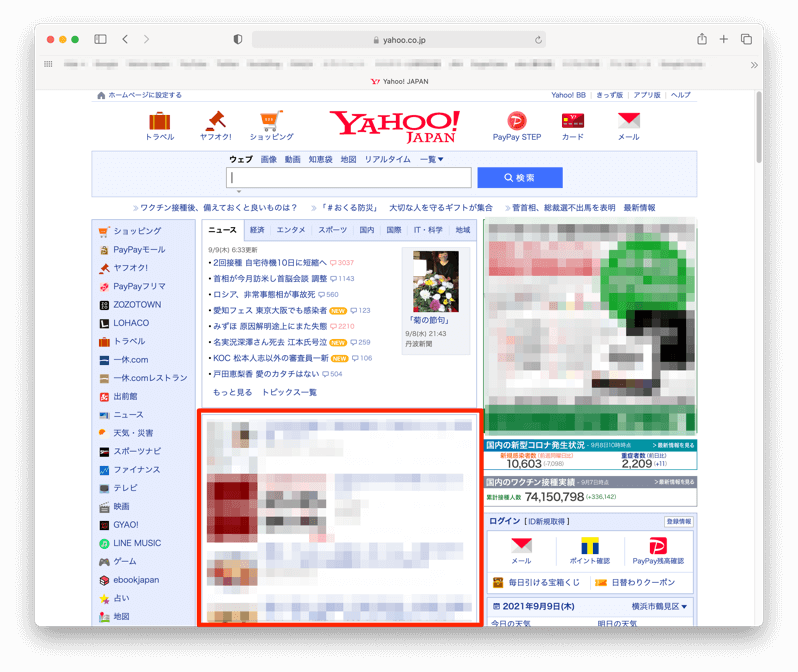Reload the page with the refresh icon
798x672 pixels.
coord(538,40)
